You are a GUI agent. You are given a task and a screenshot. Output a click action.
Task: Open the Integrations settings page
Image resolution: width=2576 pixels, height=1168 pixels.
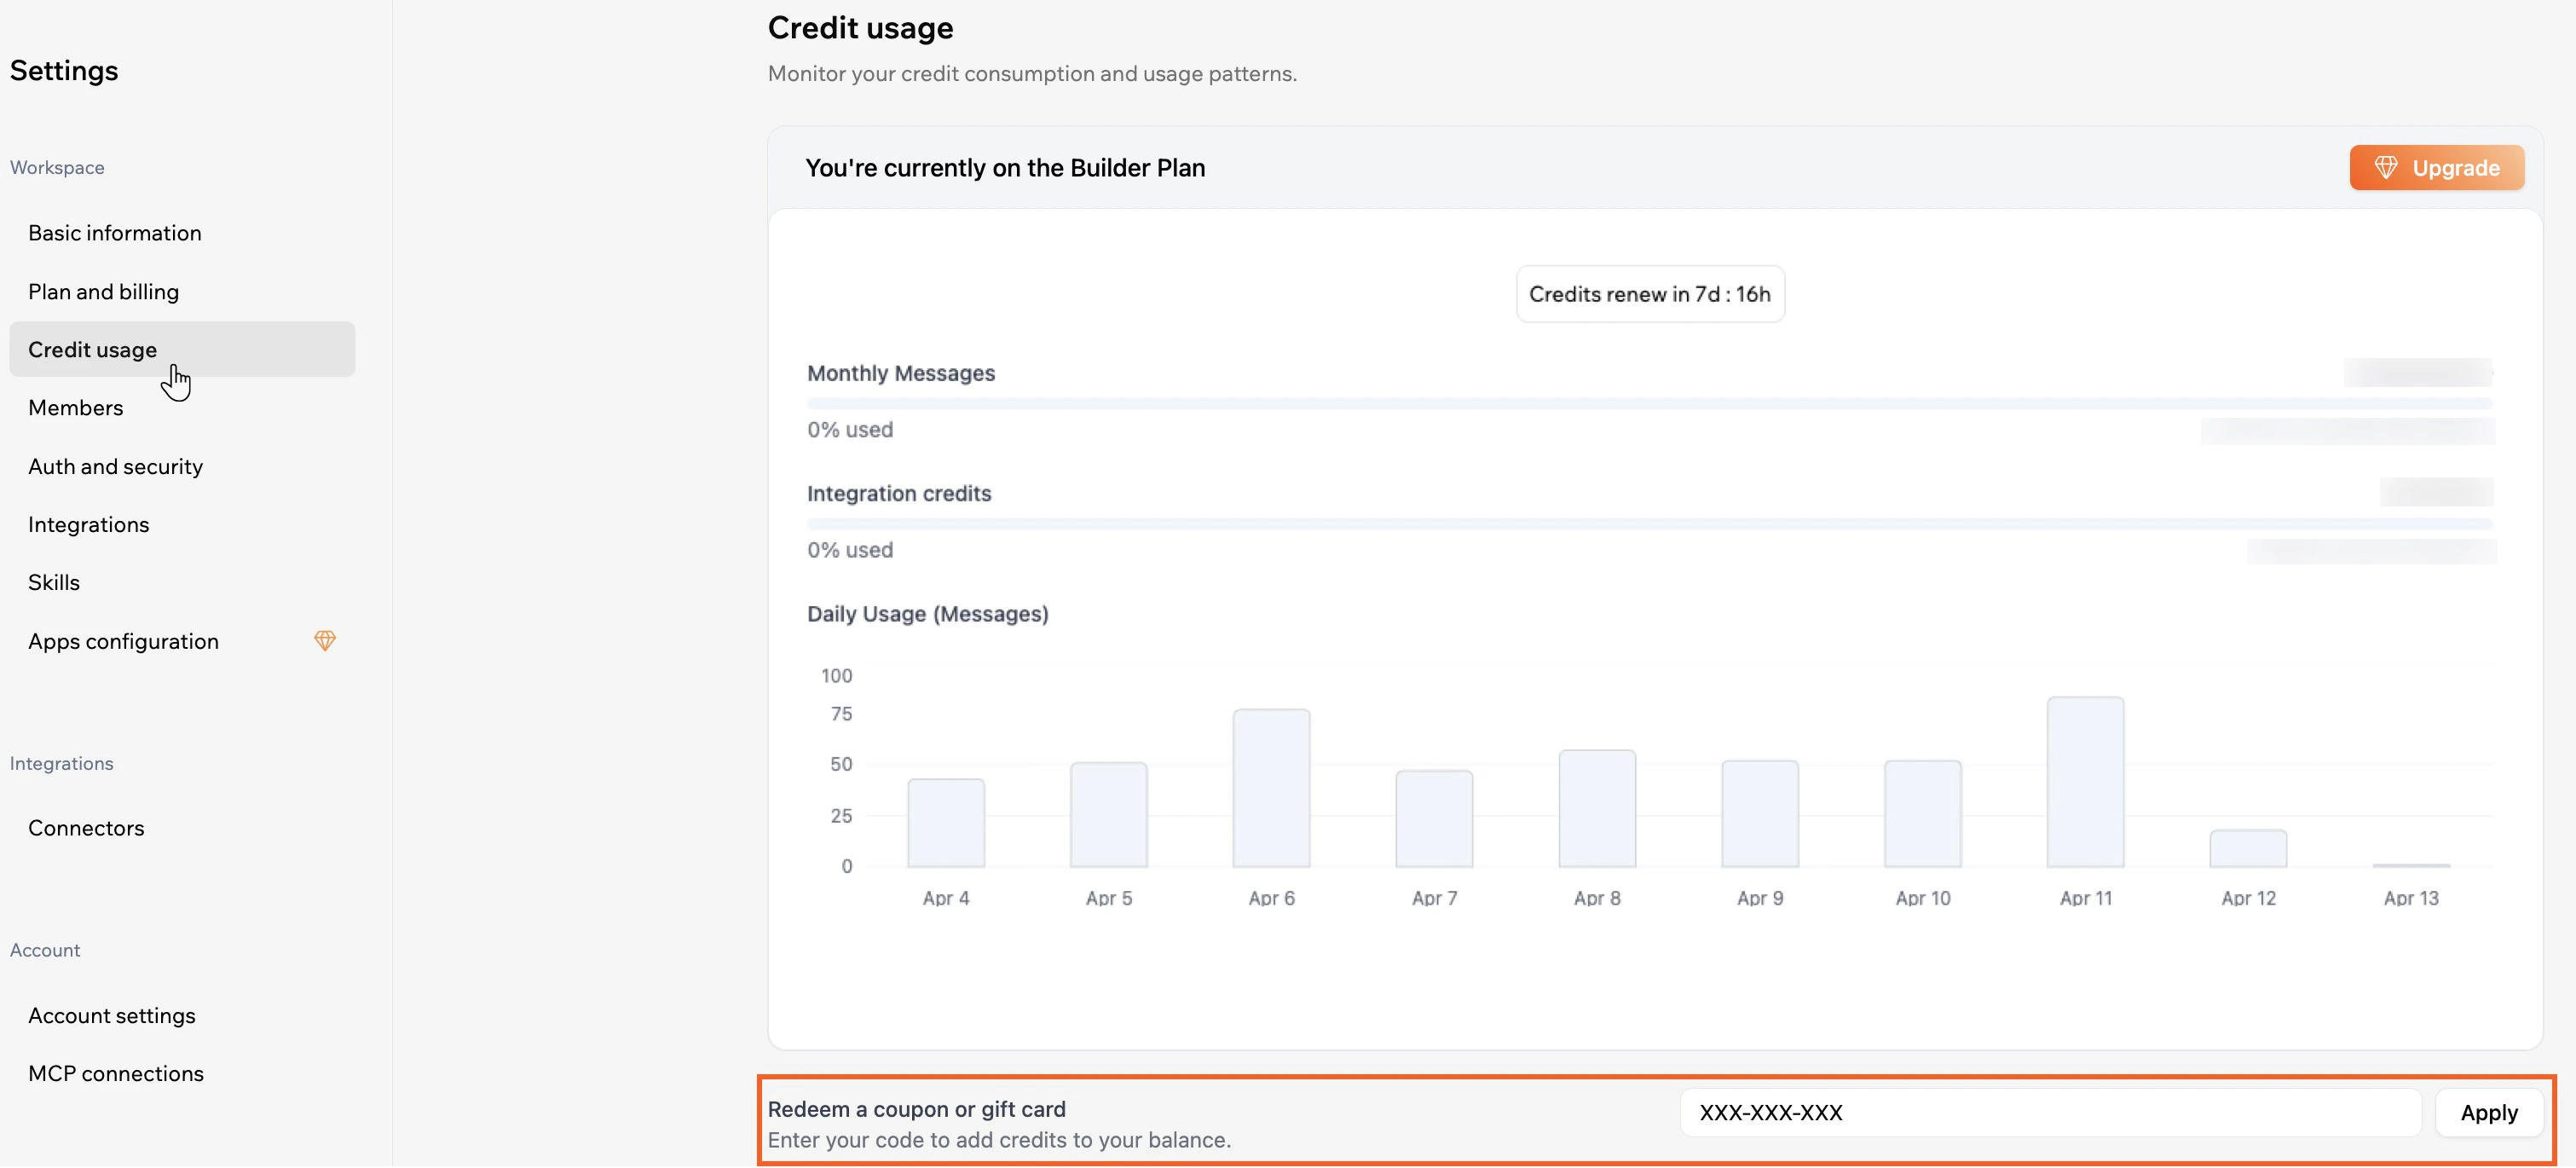(88, 524)
